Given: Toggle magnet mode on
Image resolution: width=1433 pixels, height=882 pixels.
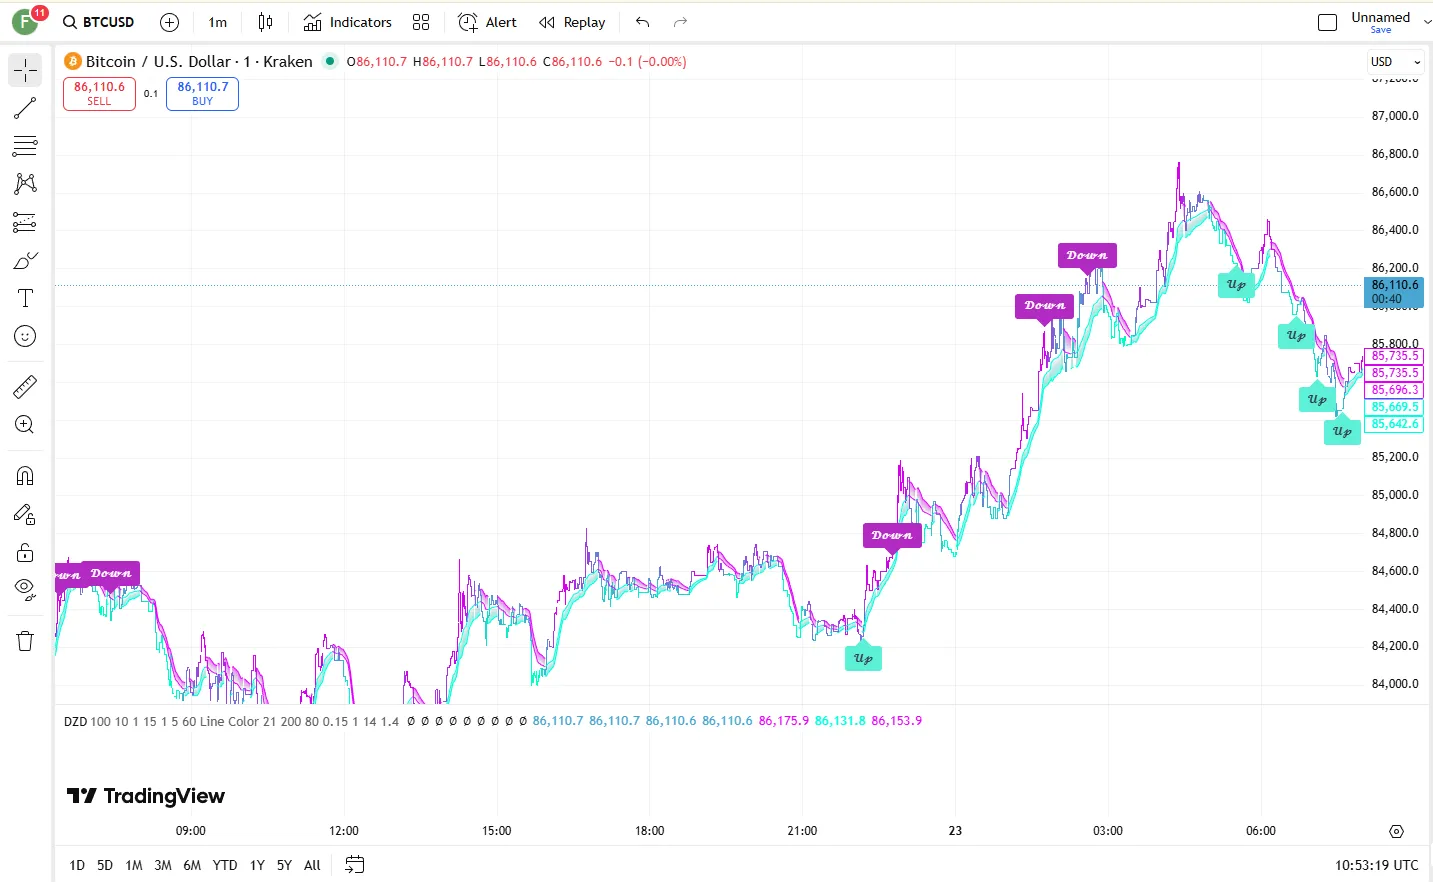Looking at the screenshot, I should 25,476.
